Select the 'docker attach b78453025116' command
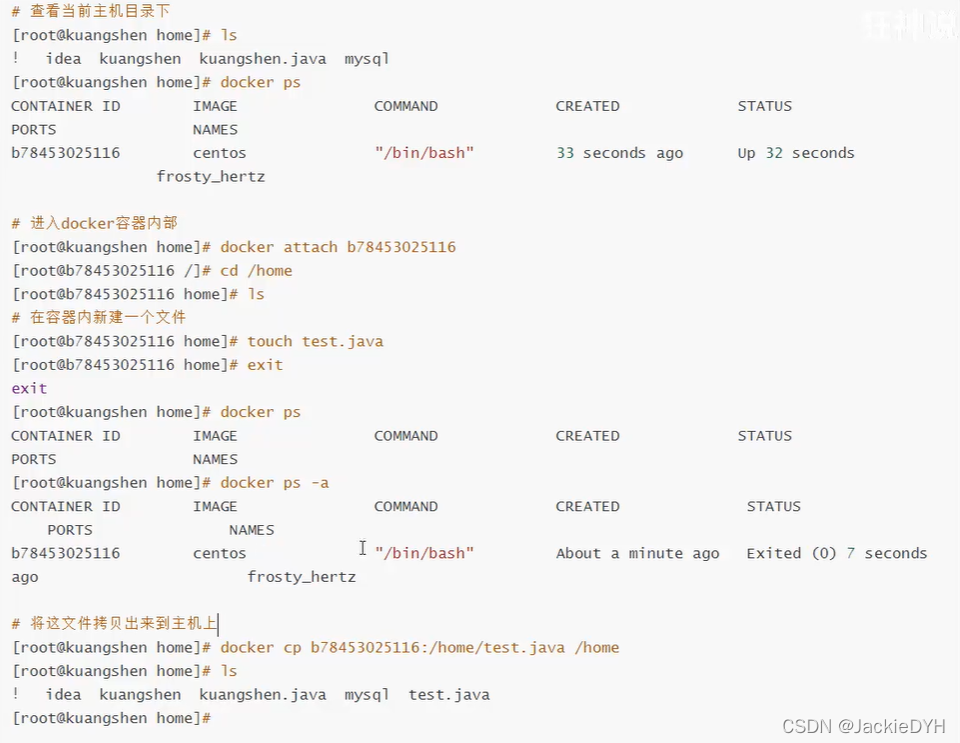Viewport: 960px width, 743px height. point(338,247)
